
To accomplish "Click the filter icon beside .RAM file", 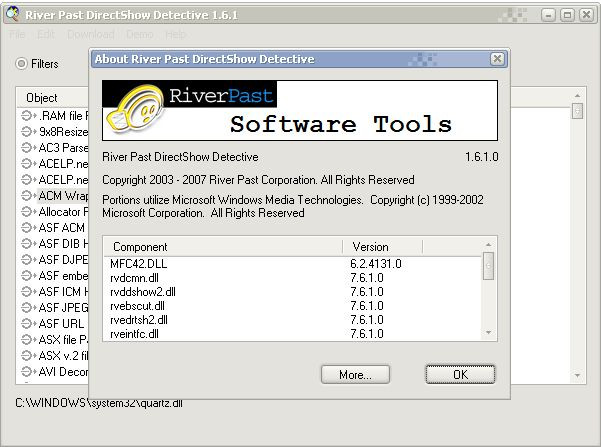I will [28, 115].
